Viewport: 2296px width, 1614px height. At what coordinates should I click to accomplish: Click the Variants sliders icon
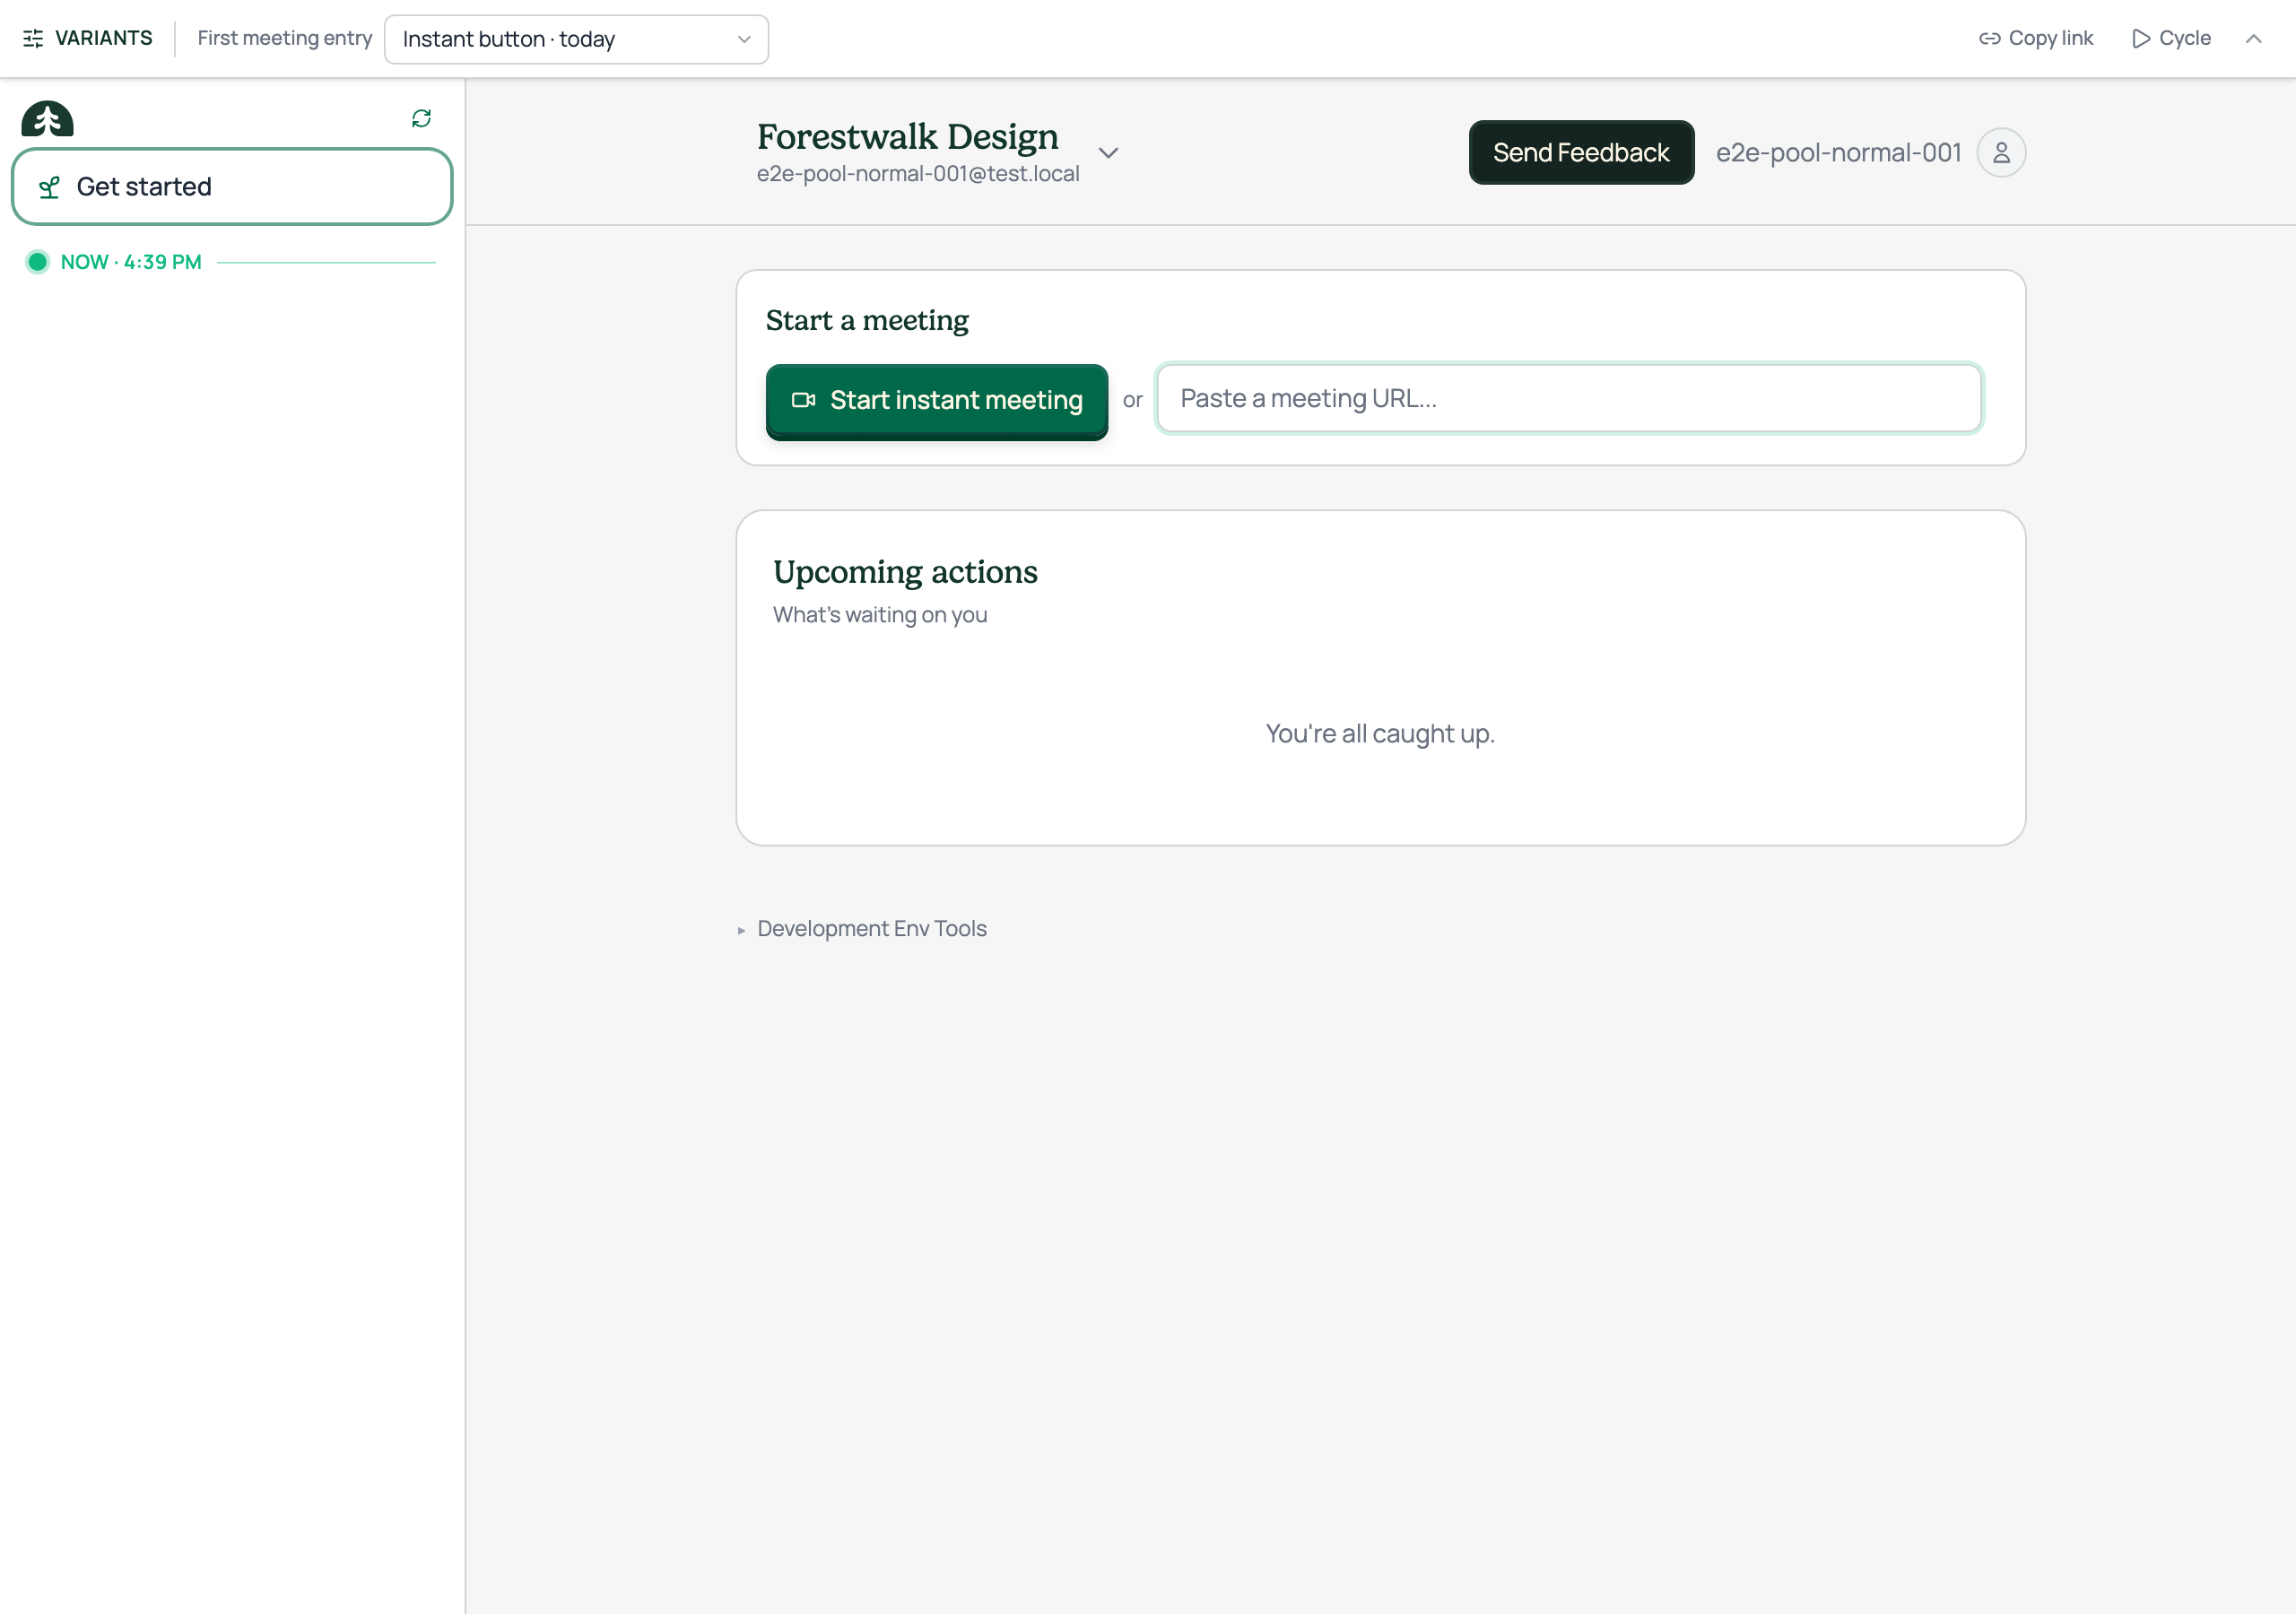(33, 38)
